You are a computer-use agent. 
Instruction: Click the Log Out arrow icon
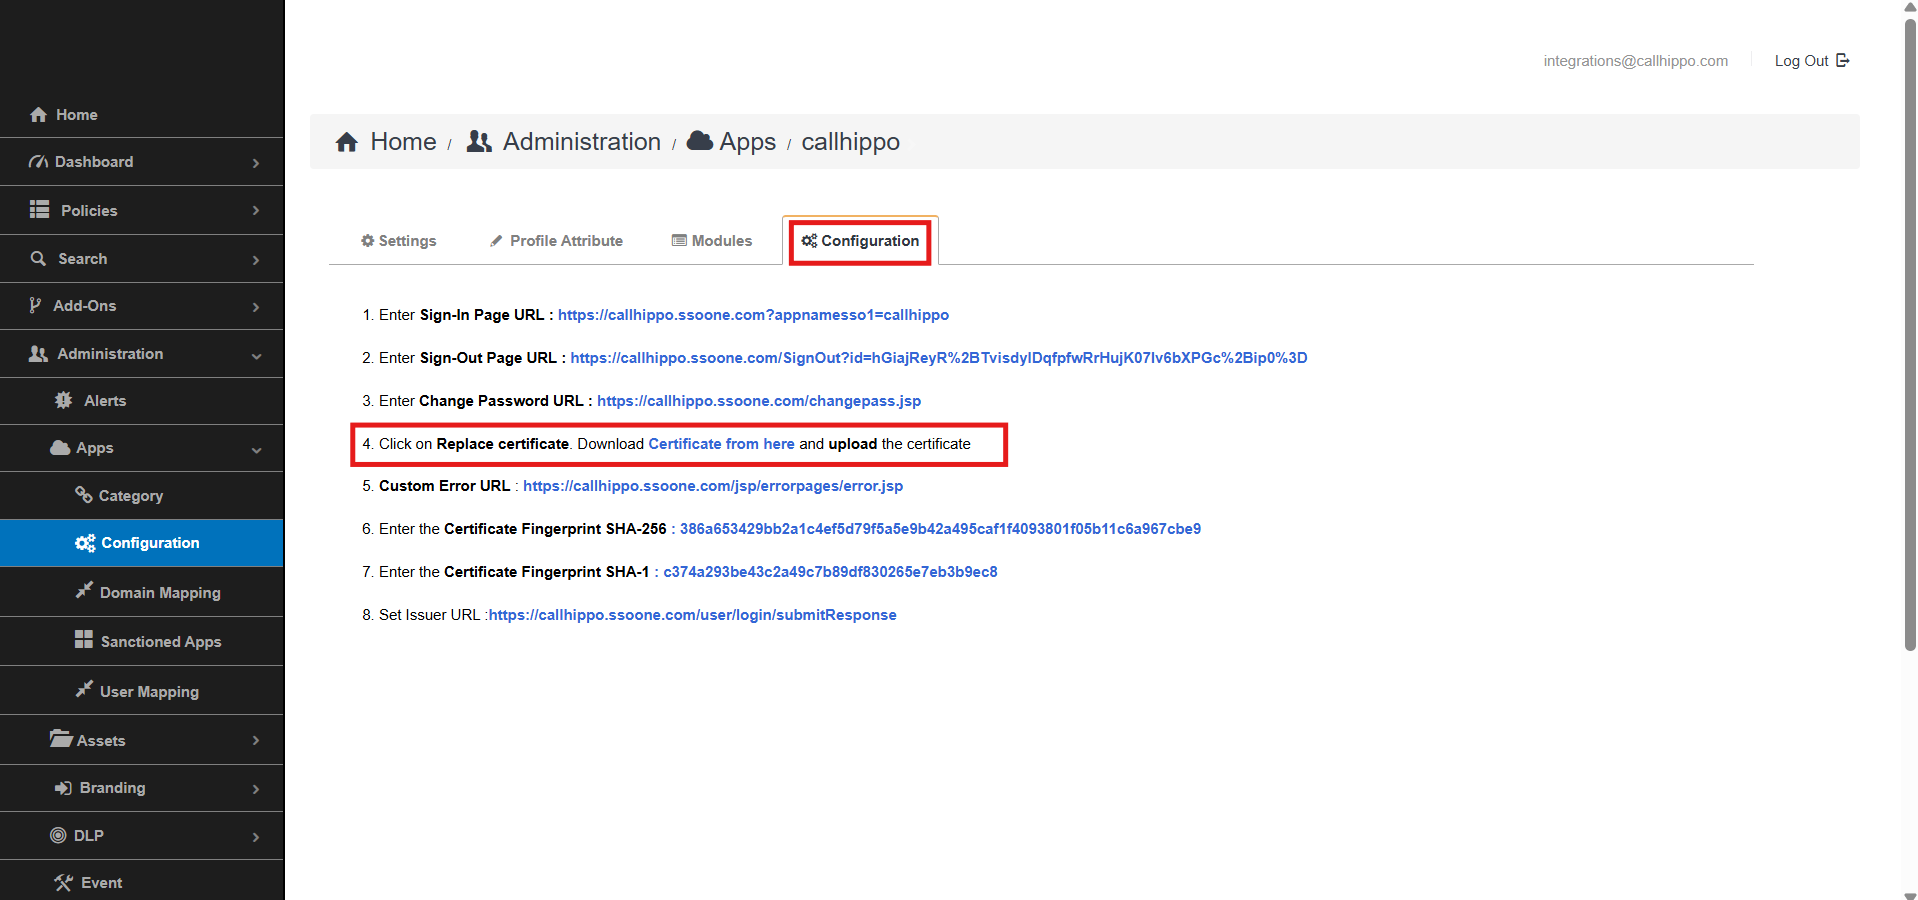(1843, 60)
